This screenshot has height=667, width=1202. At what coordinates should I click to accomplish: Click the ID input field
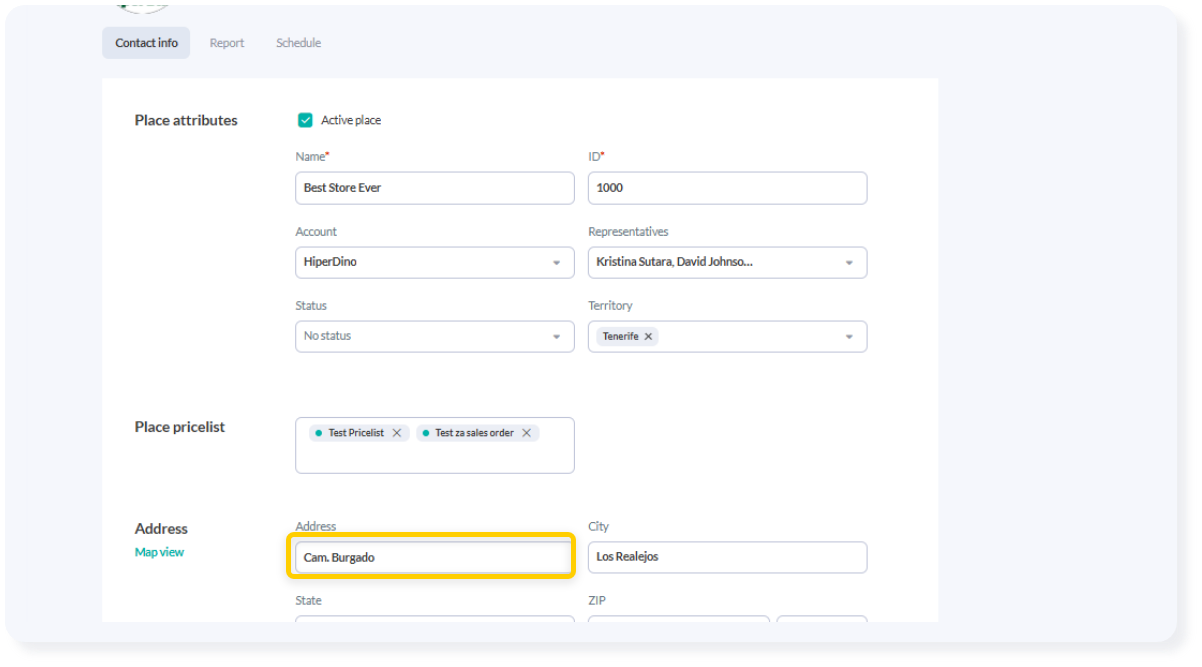pyautogui.click(x=726, y=188)
